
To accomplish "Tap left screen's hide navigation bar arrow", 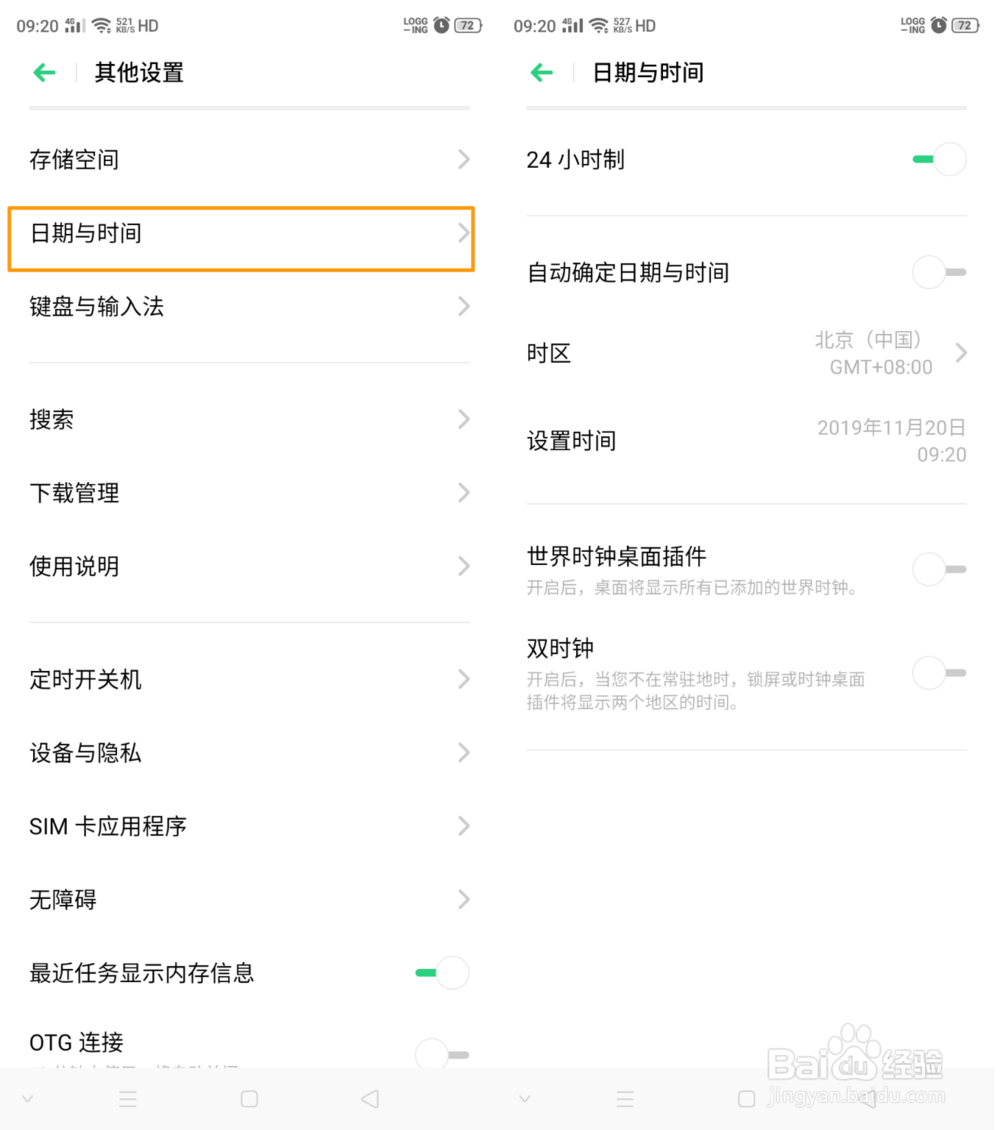I will (x=28, y=1099).
